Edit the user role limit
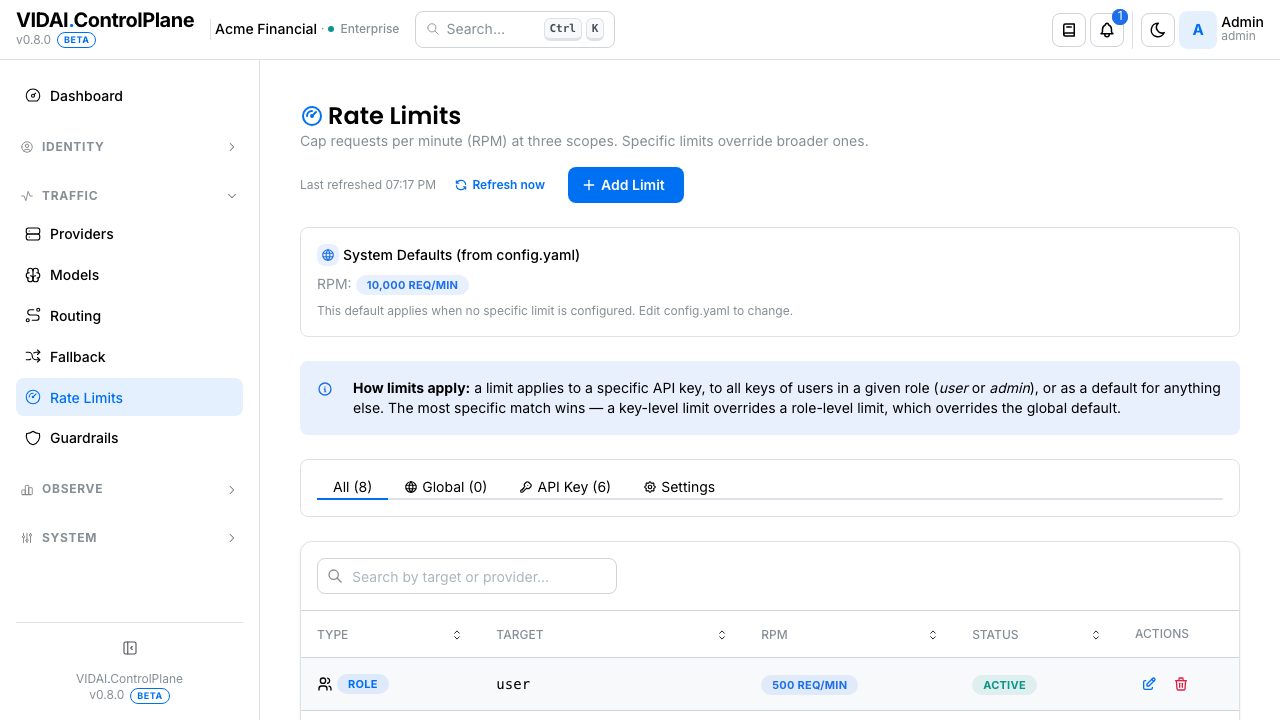Viewport: 1280px width, 720px height. pyautogui.click(x=1149, y=684)
